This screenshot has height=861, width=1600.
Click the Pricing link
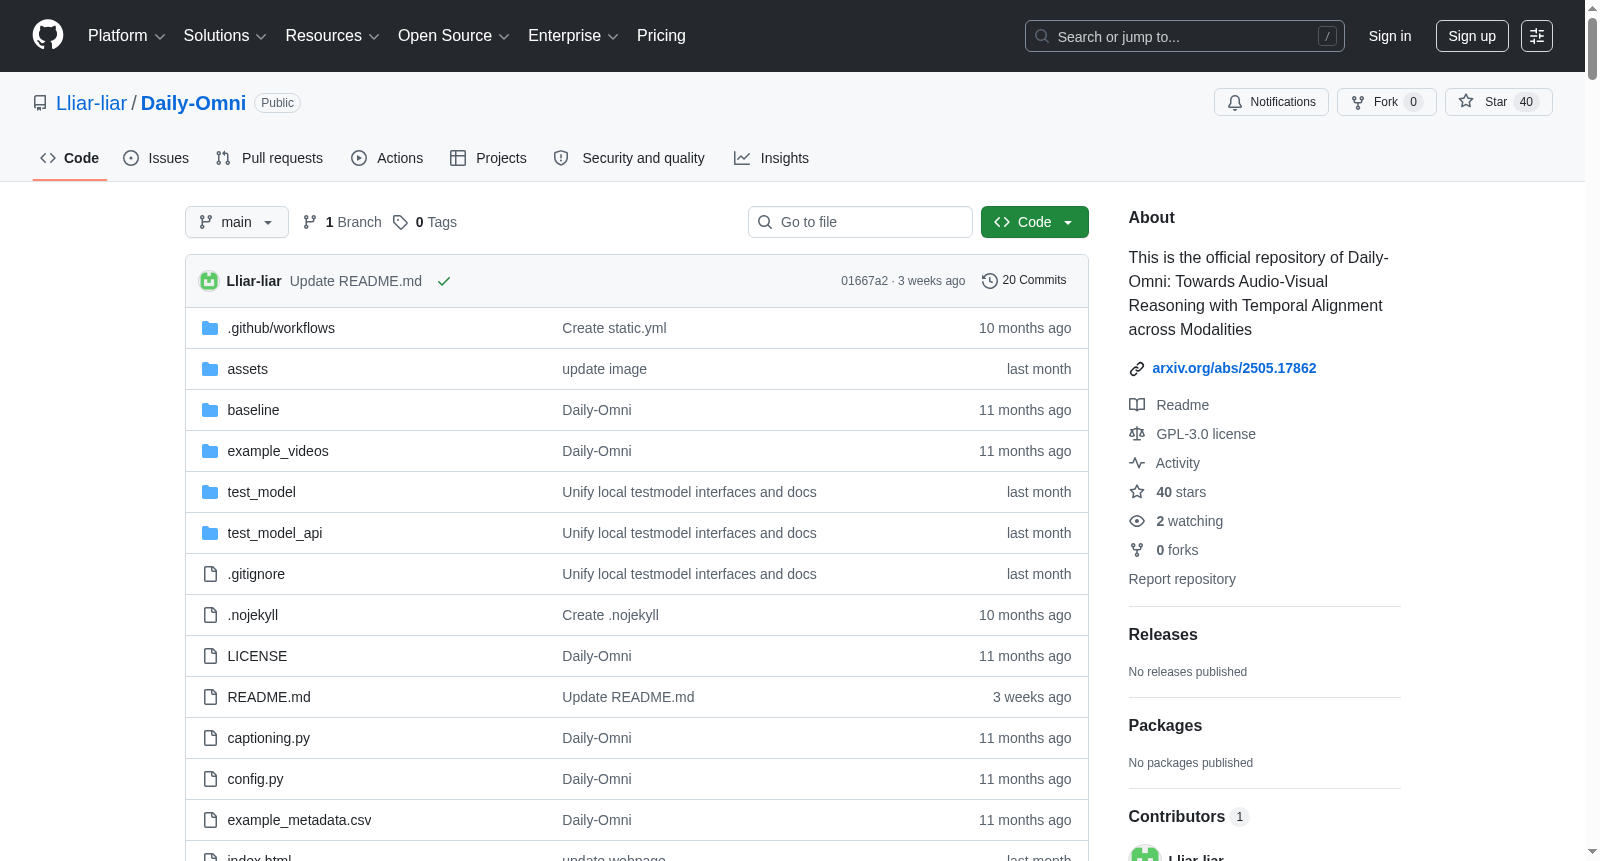[661, 36]
